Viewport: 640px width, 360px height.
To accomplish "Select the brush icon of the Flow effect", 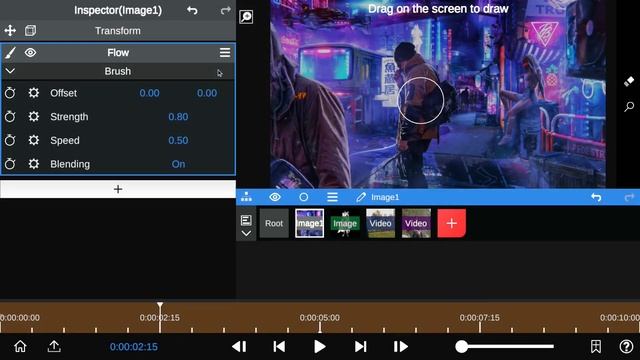I will point(10,53).
